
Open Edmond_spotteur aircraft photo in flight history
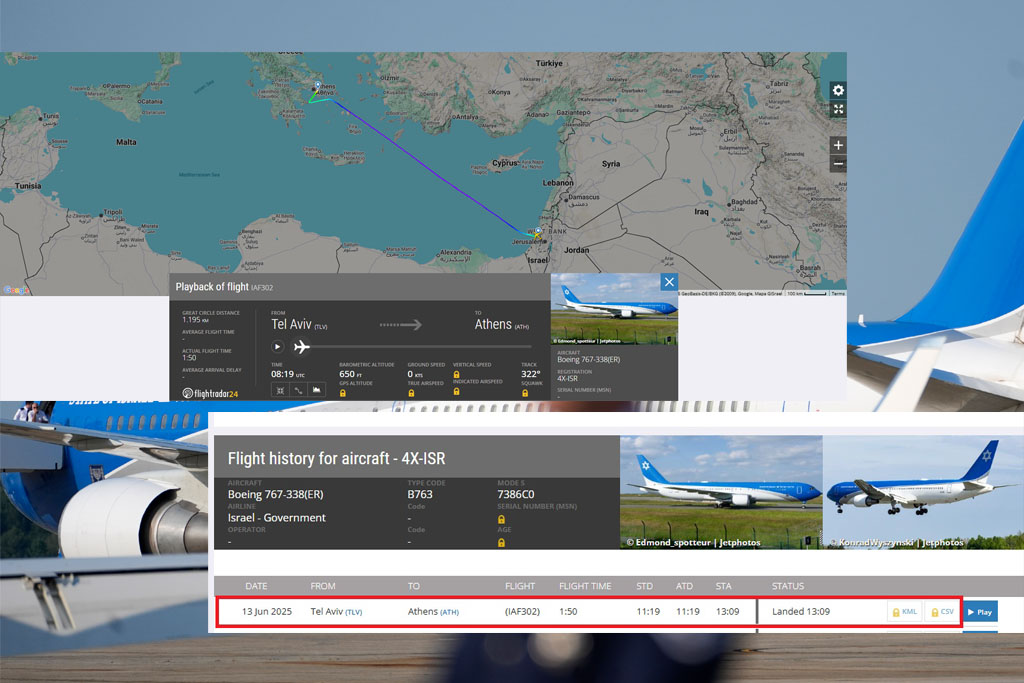point(721,492)
